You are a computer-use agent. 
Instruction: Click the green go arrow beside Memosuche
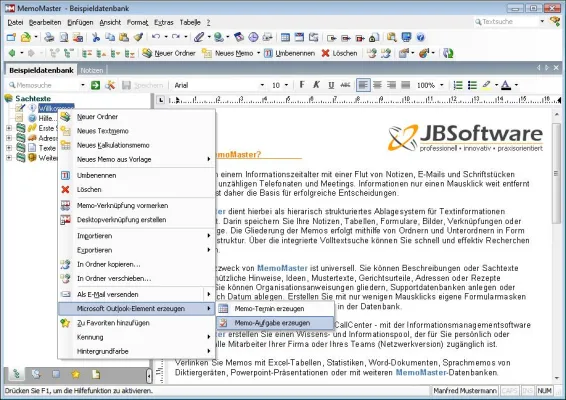[95, 85]
